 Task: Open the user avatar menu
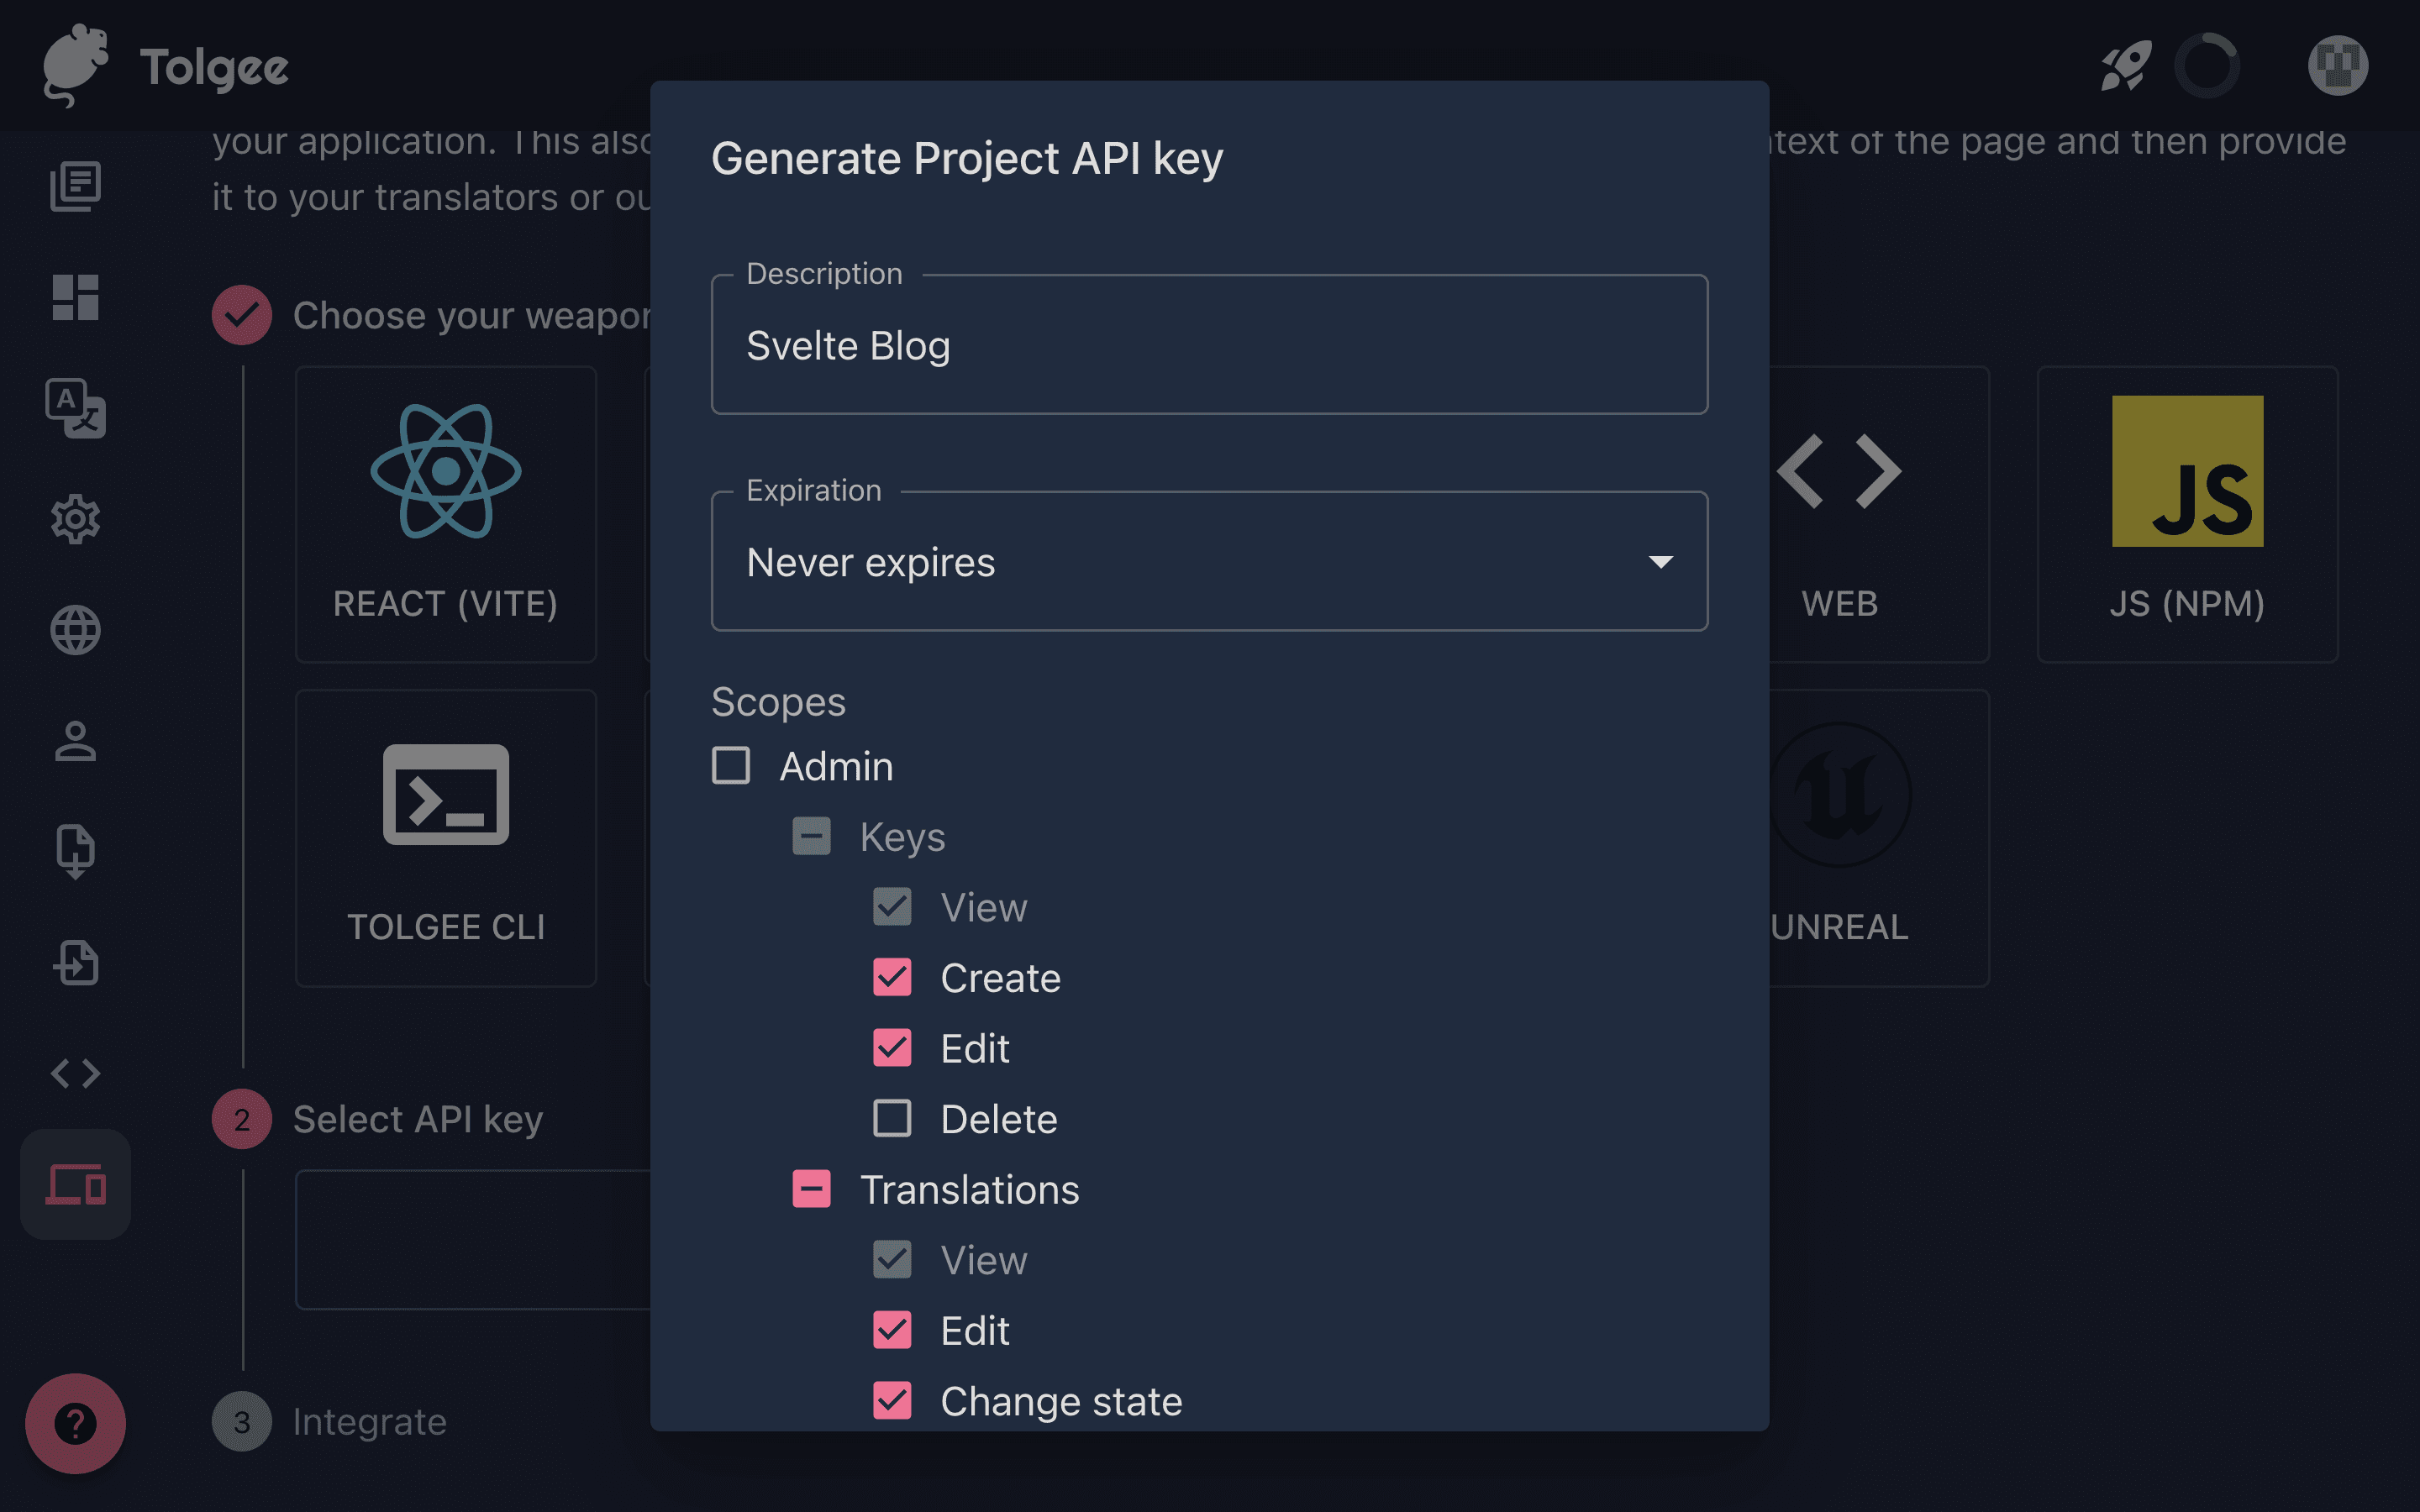coord(2338,66)
